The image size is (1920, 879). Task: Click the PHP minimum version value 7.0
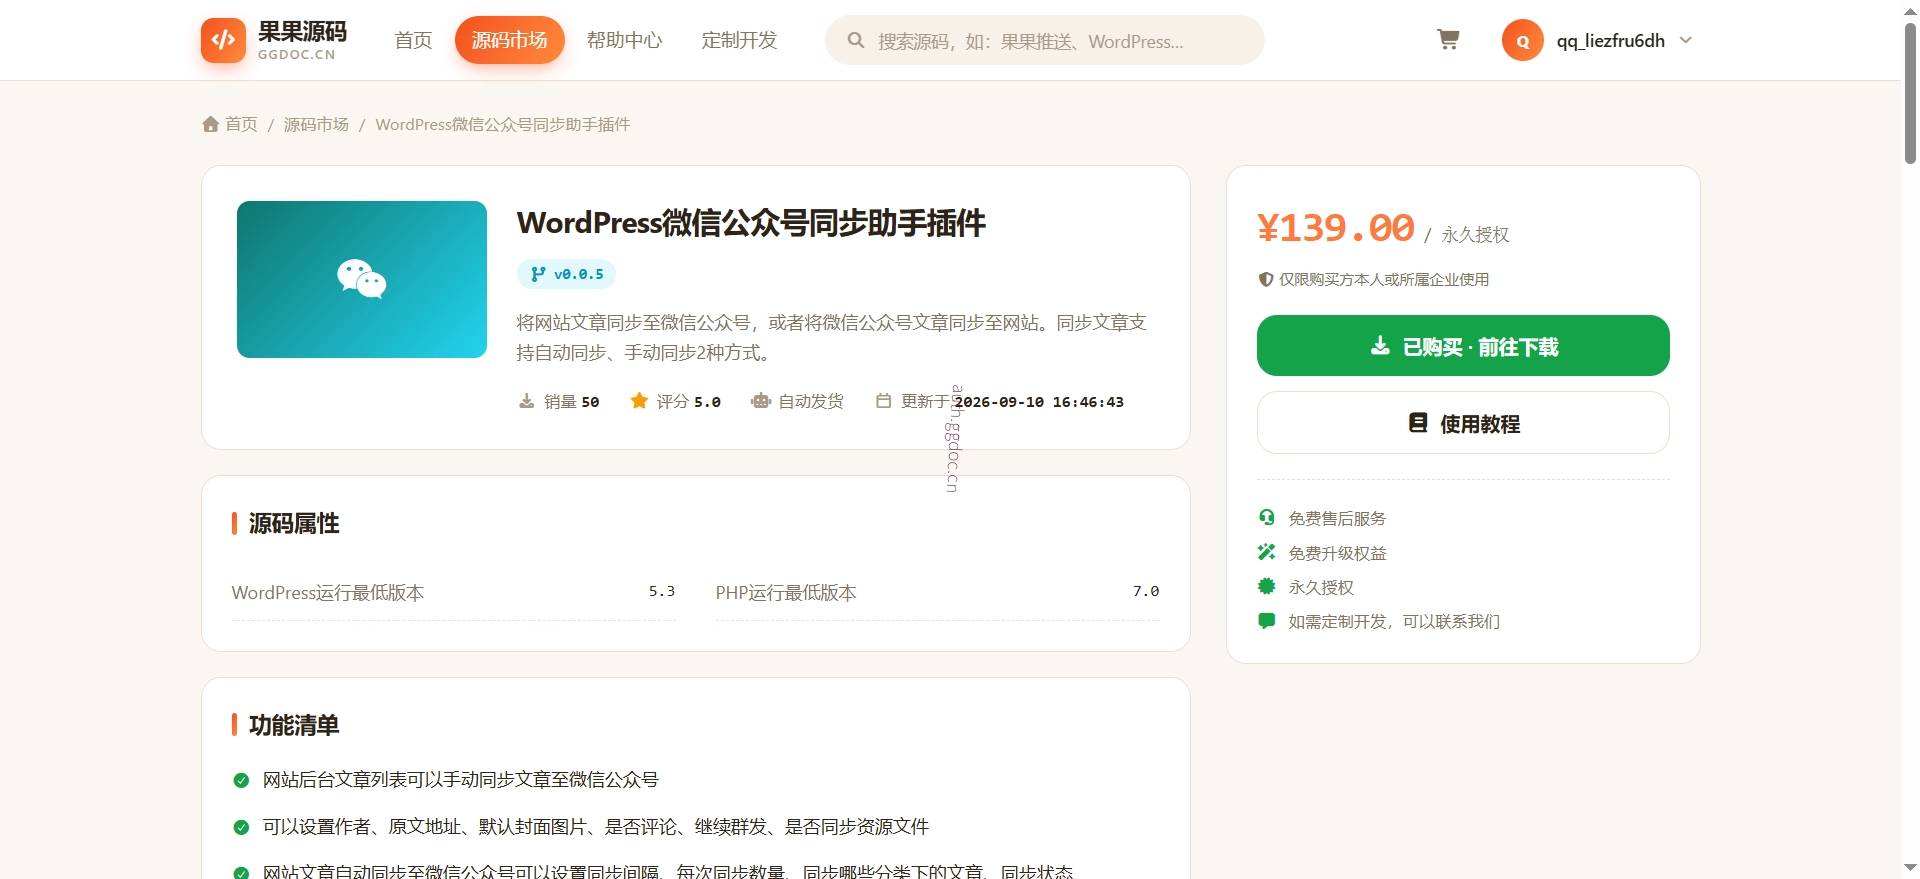pyautogui.click(x=1146, y=591)
